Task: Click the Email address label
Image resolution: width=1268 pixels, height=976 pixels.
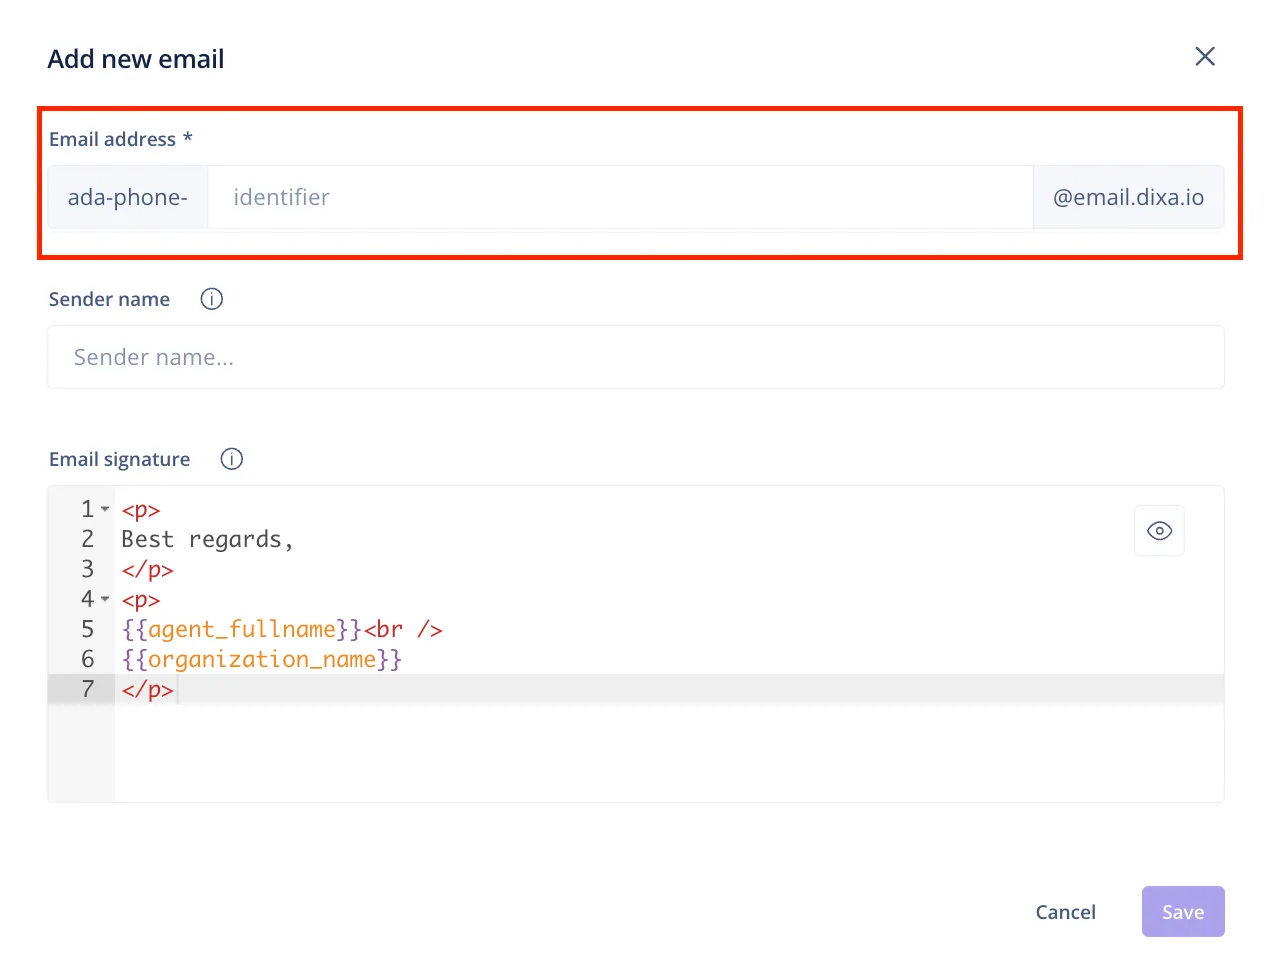Action: pyautogui.click(x=121, y=139)
